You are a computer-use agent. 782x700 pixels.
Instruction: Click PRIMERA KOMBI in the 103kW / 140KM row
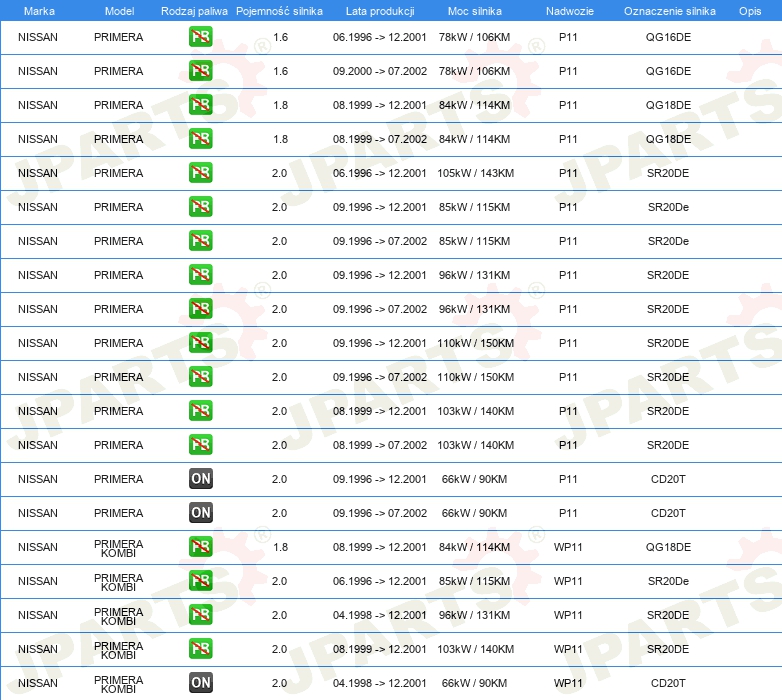tap(119, 650)
